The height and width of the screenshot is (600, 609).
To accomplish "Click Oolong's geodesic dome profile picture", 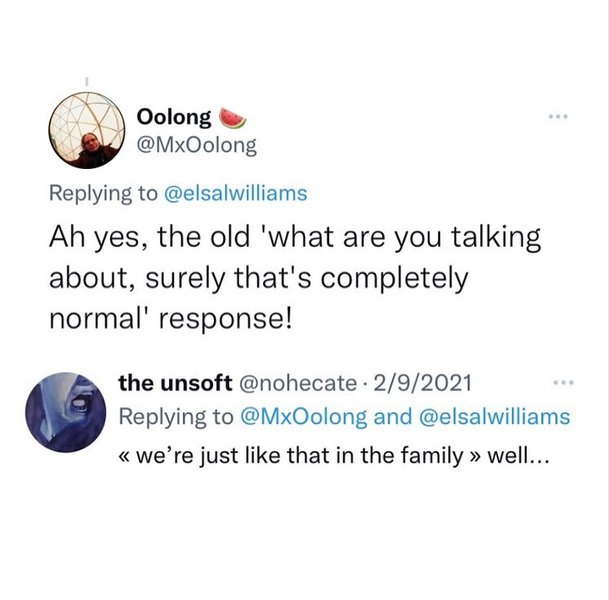I will (86, 132).
